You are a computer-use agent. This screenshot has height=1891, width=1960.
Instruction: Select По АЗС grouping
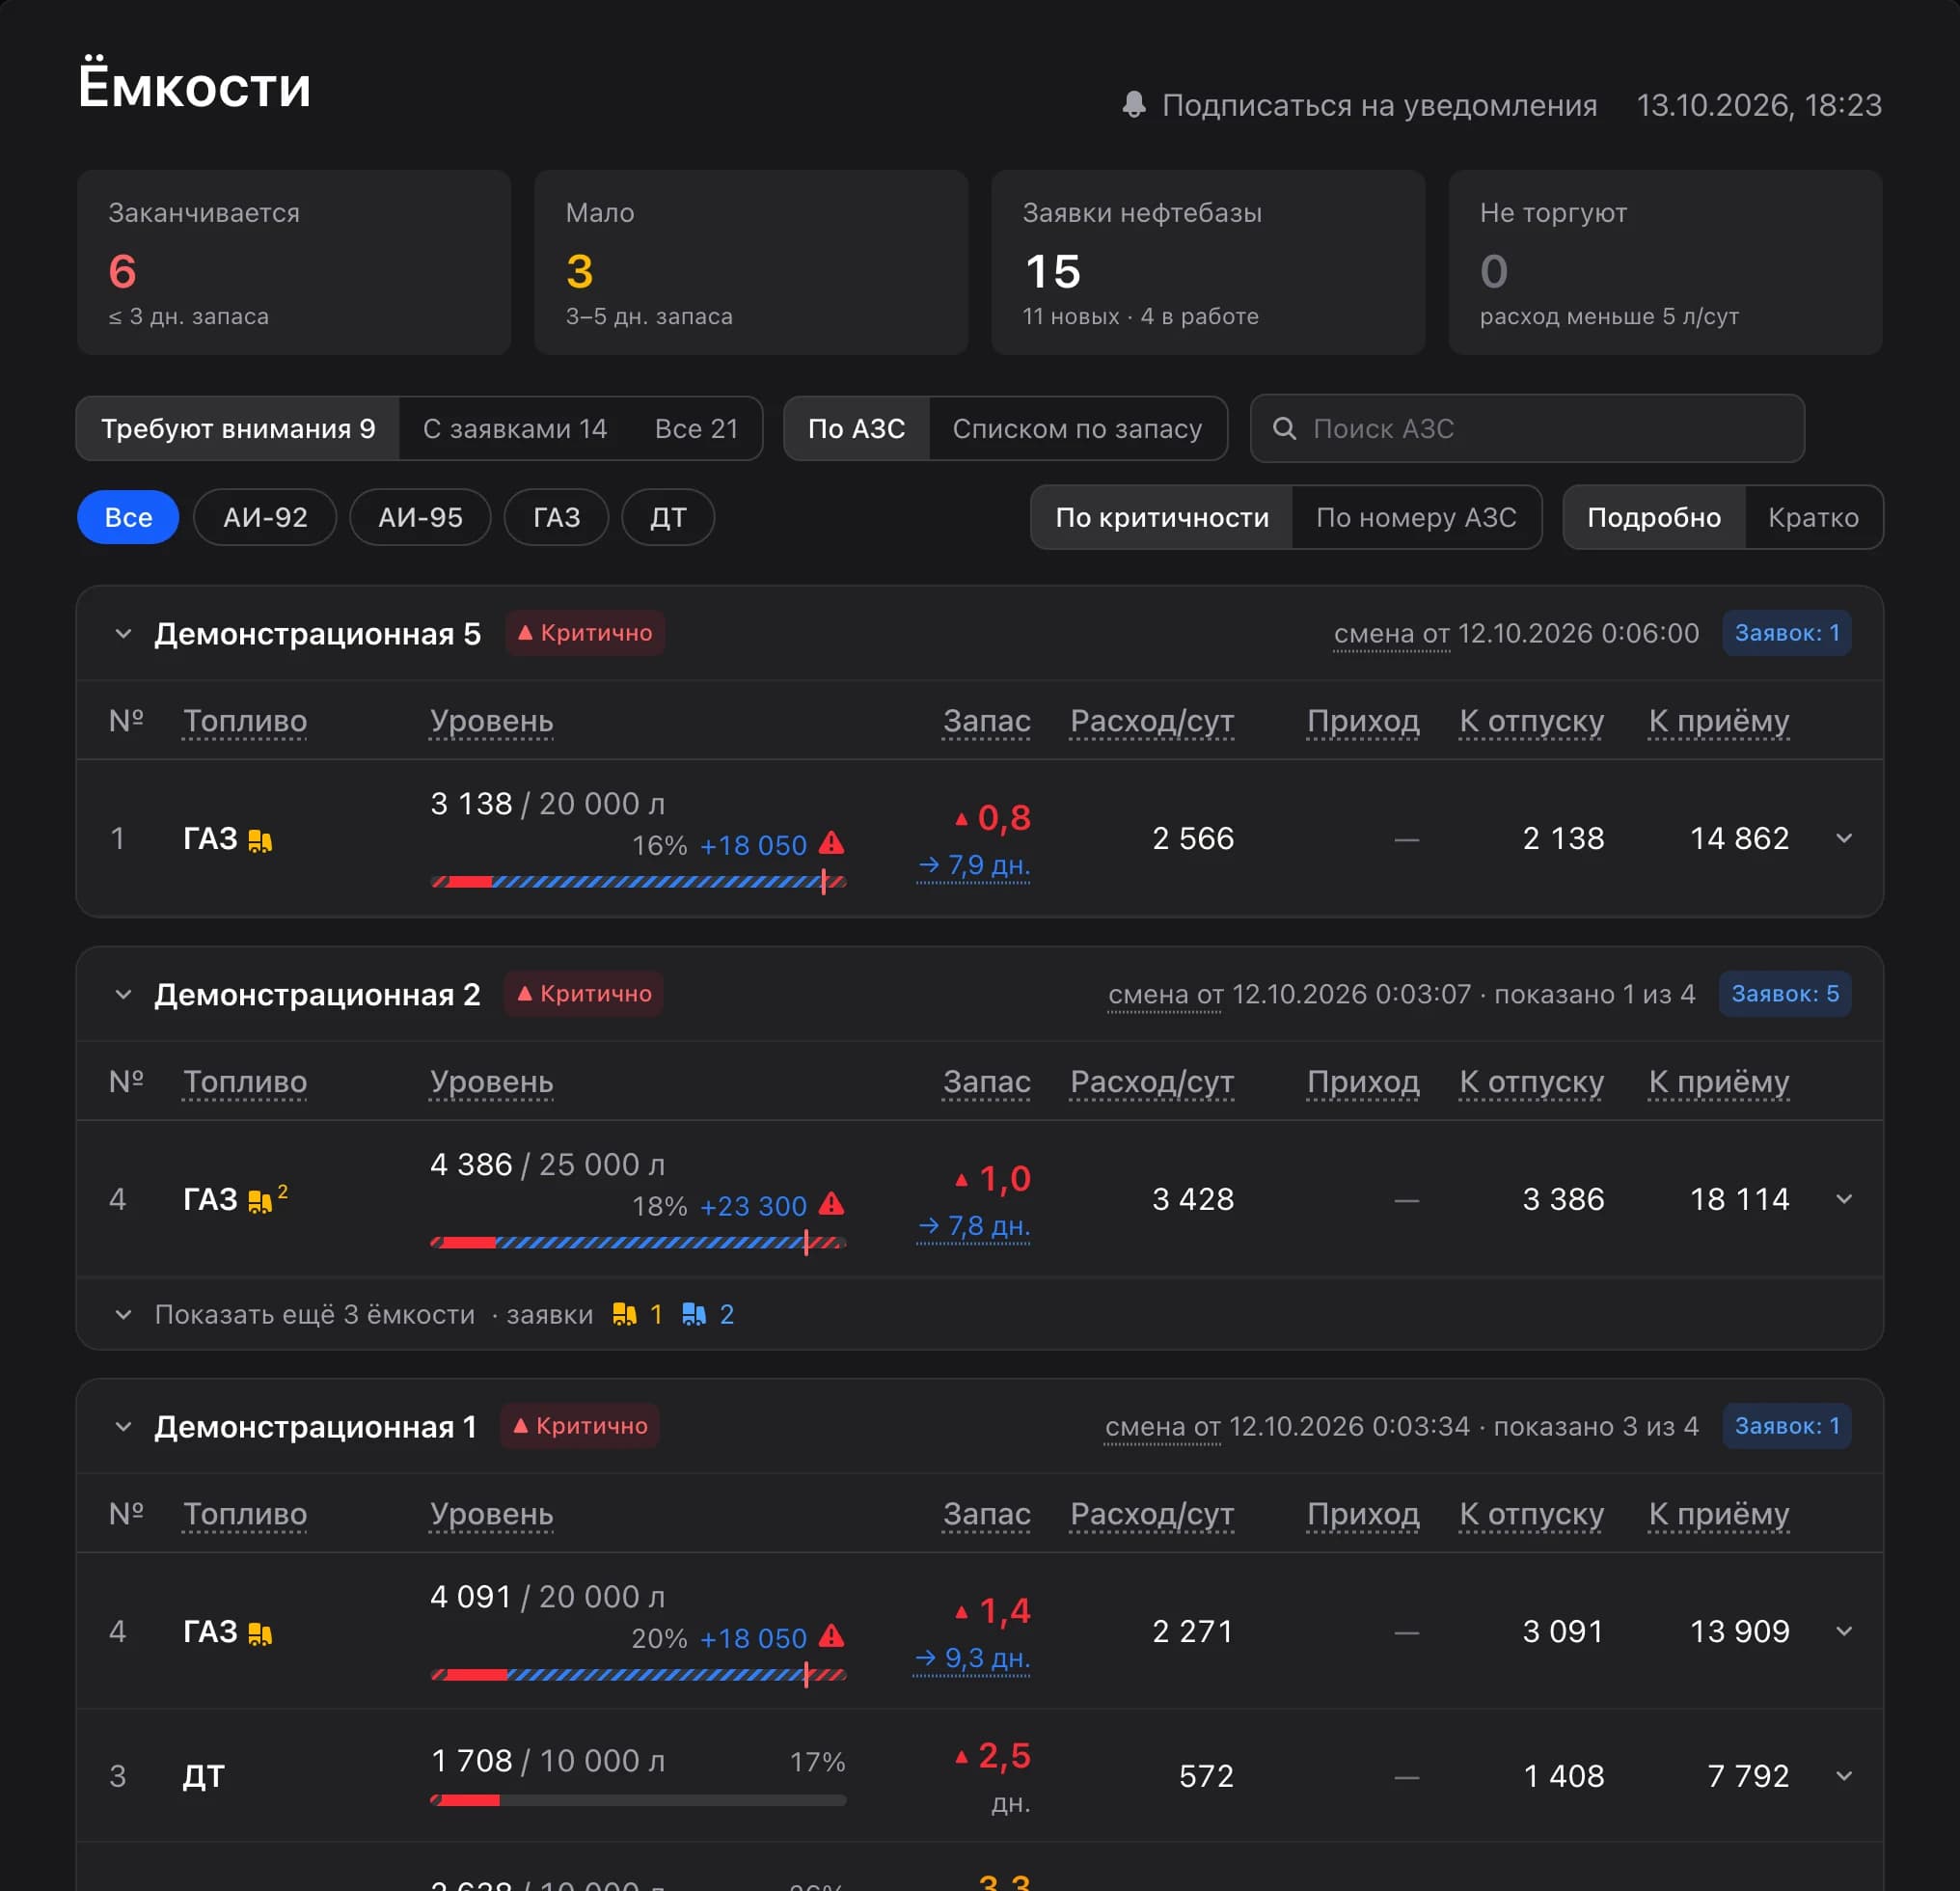(x=856, y=429)
